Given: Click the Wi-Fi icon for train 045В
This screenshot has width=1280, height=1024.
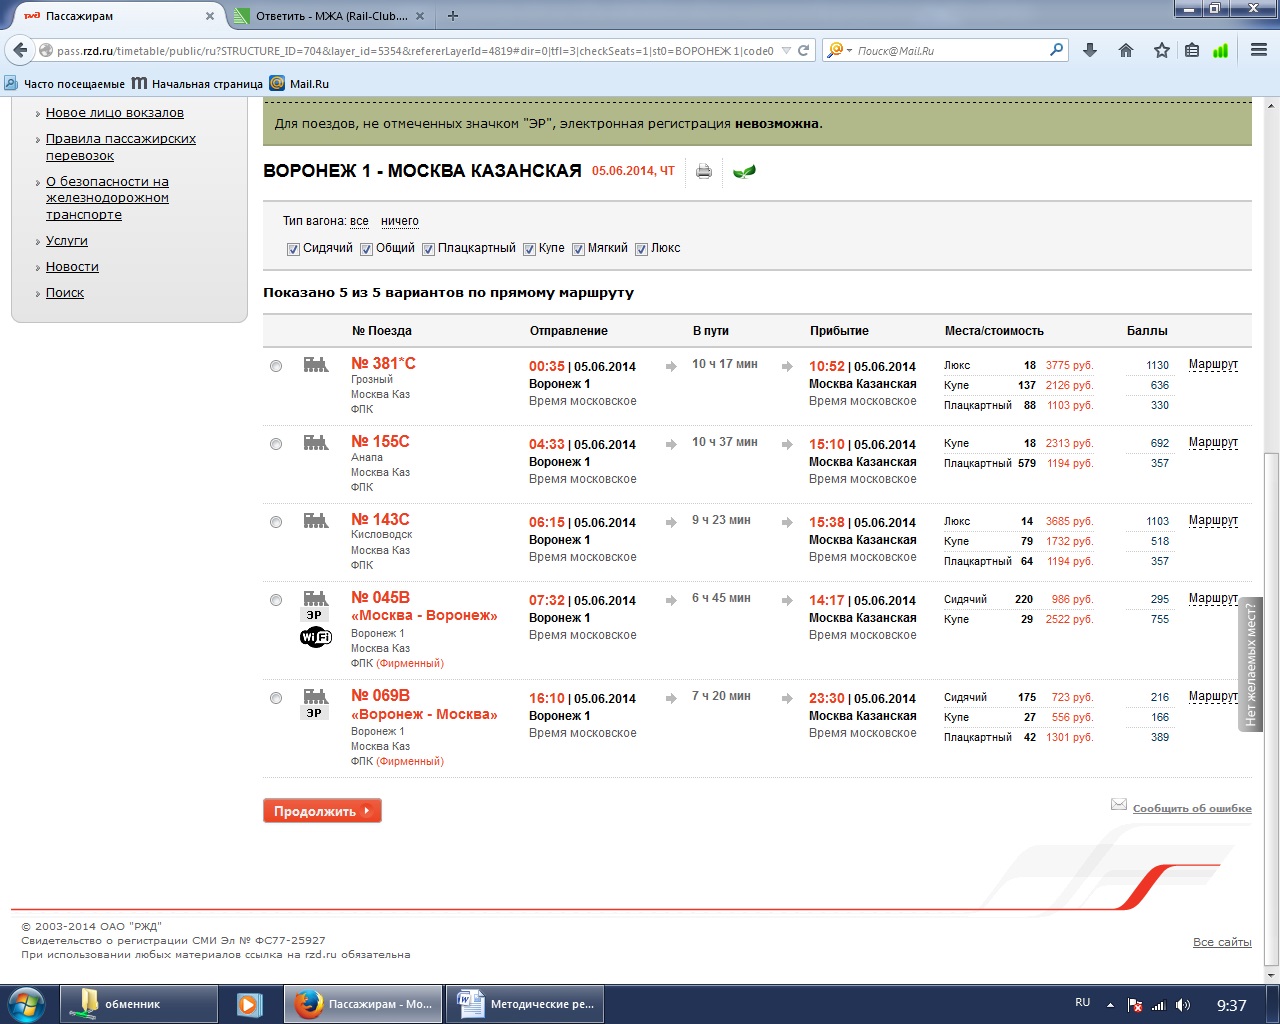Looking at the screenshot, I should click(315, 637).
